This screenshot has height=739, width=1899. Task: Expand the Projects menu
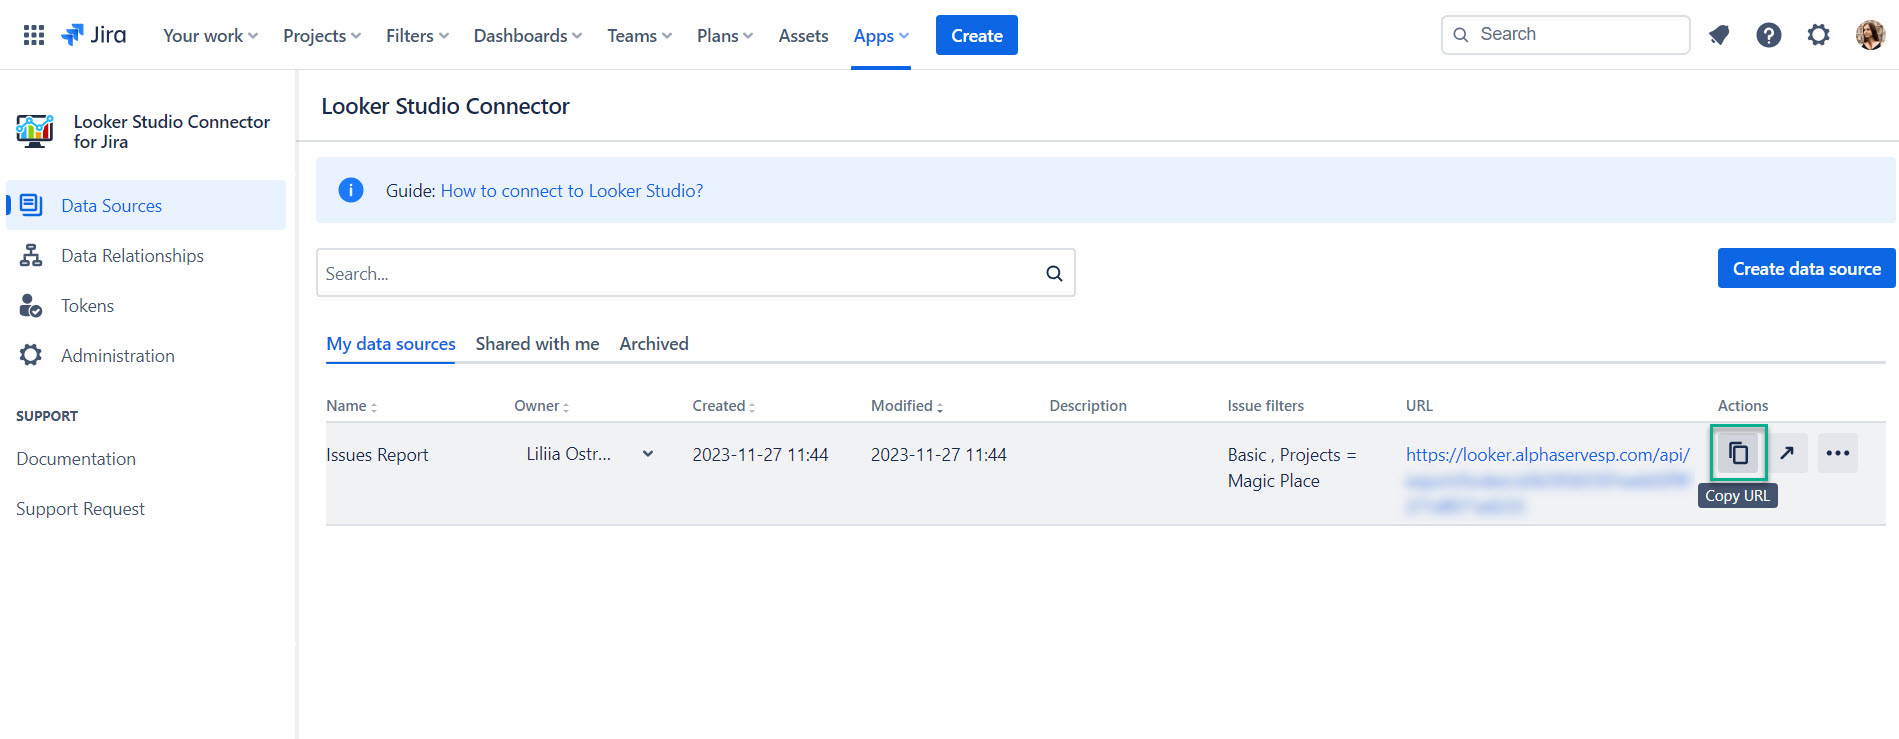(321, 36)
